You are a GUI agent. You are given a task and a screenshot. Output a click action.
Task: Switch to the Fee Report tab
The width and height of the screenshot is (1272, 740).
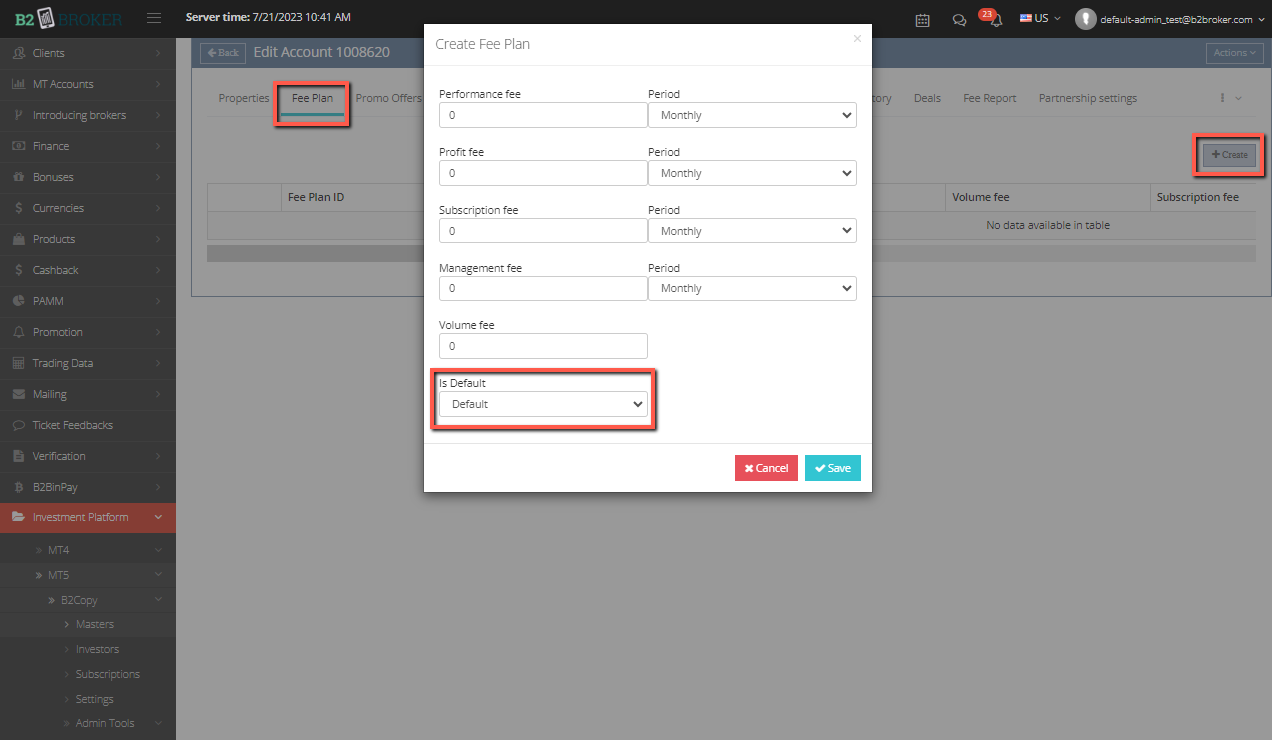(x=989, y=97)
